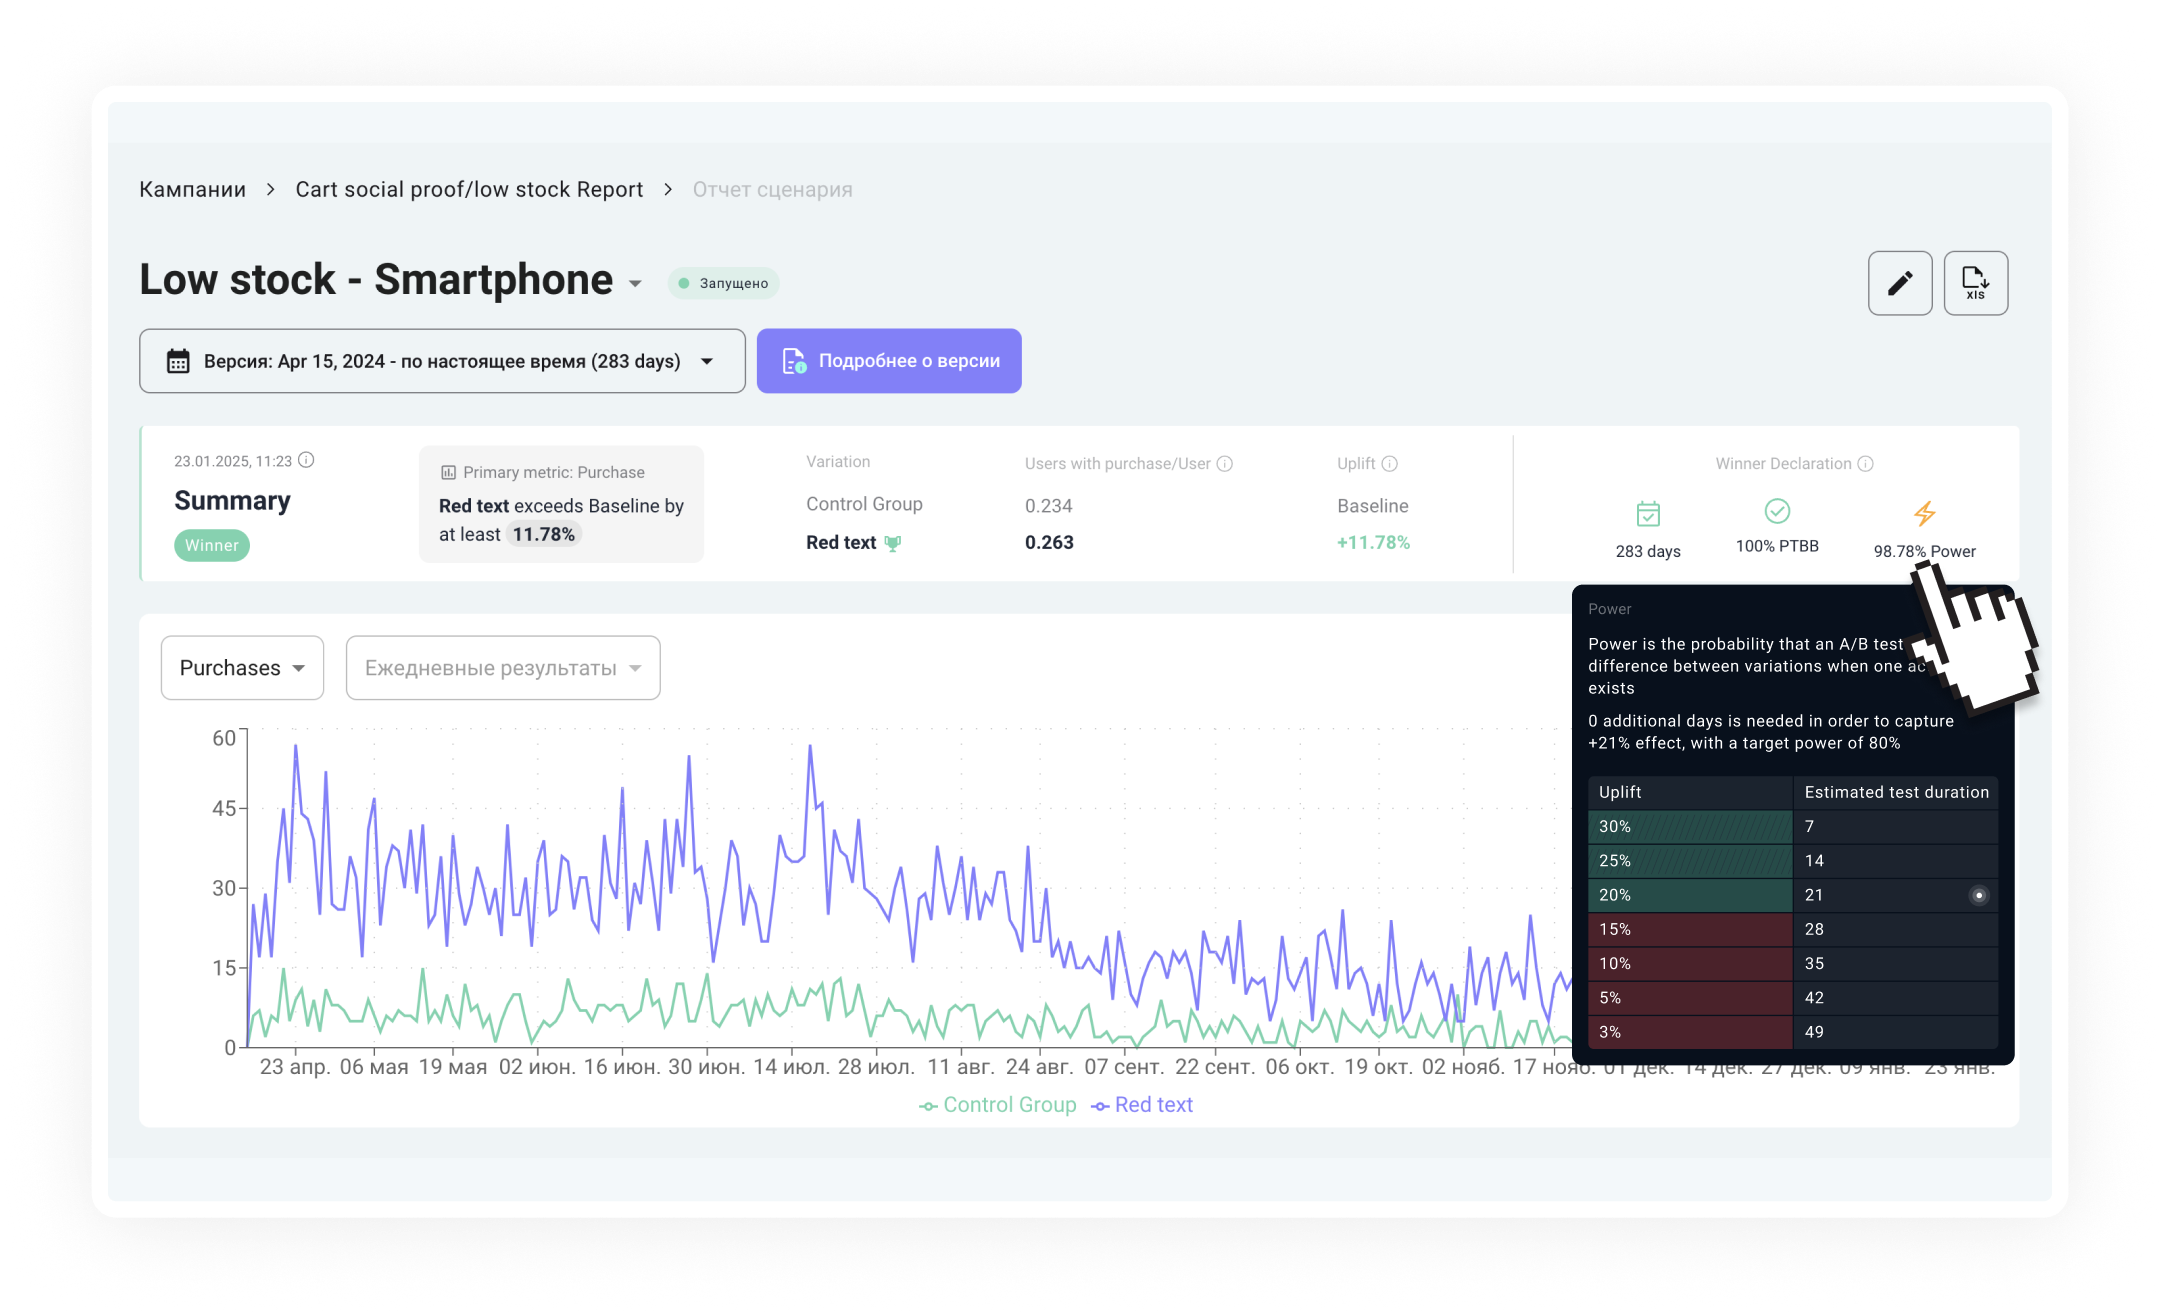Open the Ежедневные результаты dropdown
Image resolution: width=2159 pixels, height=1313 pixels.
click(502, 668)
